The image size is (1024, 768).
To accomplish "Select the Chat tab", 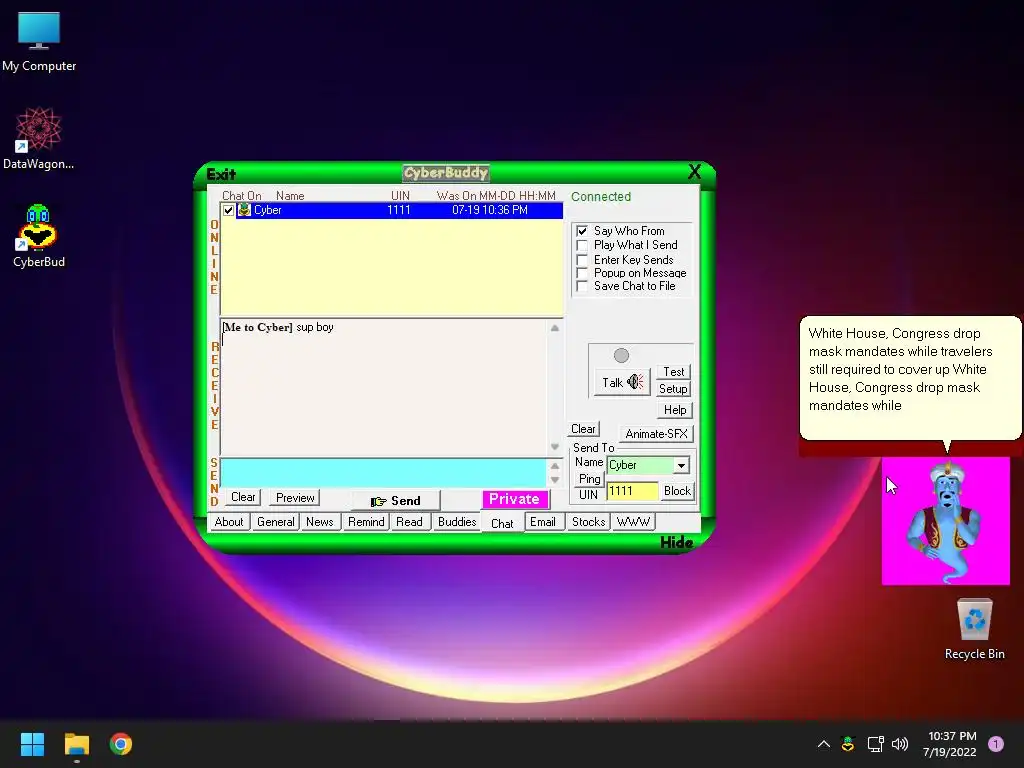I will pyautogui.click(x=502, y=523).
